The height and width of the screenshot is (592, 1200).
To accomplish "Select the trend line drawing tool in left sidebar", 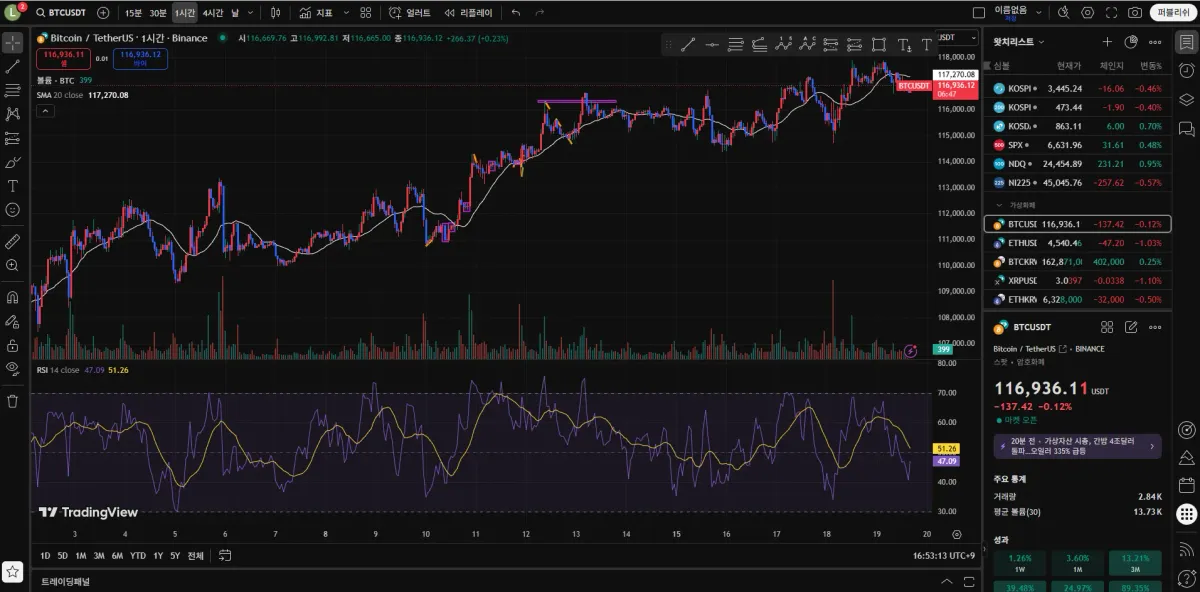I will click(x=13, y=66).
